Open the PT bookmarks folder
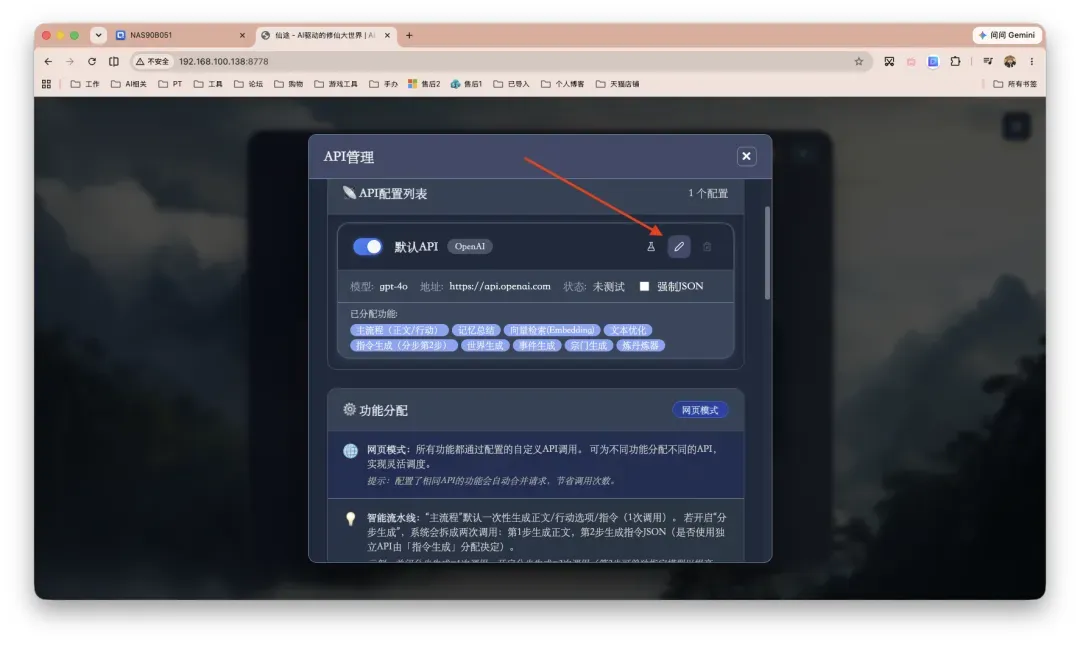This screenshot has width=1080, height=645. [170, 84]
